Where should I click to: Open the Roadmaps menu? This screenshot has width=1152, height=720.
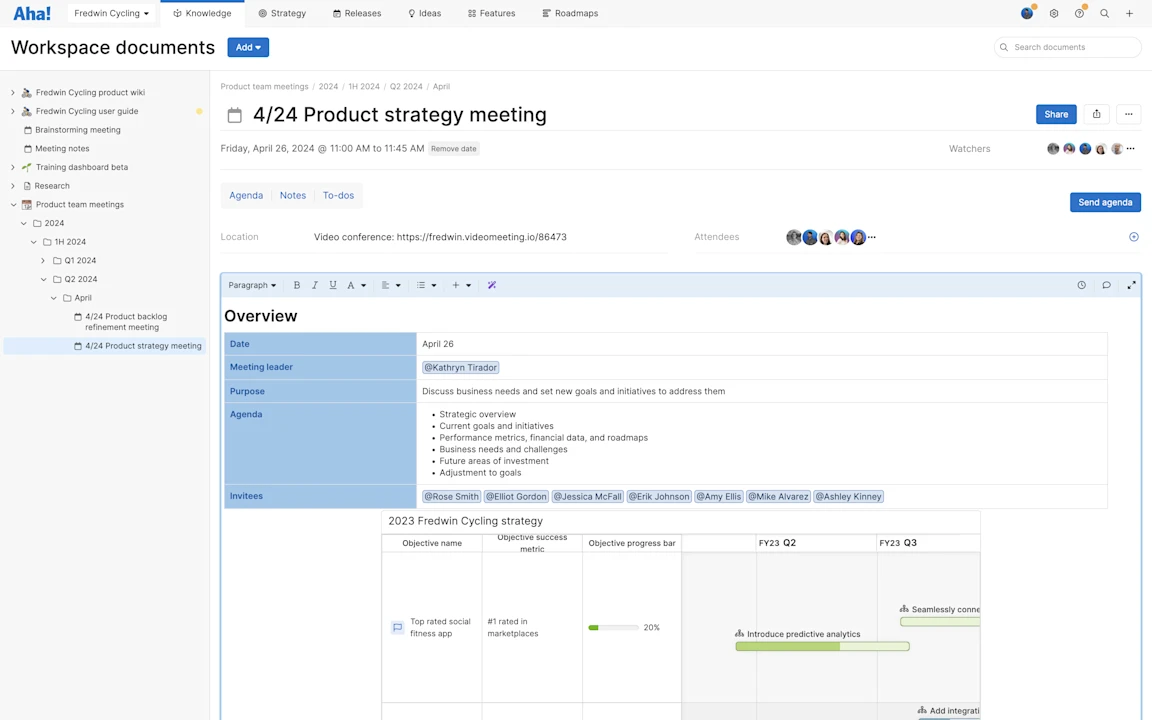[570, 13]
